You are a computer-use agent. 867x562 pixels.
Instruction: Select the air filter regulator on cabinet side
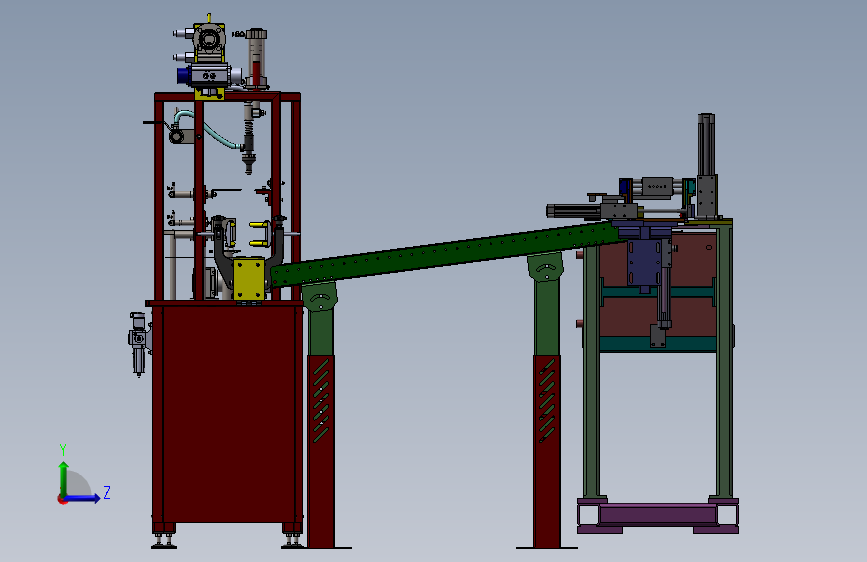pyautogui.click(x=139, y=343)
